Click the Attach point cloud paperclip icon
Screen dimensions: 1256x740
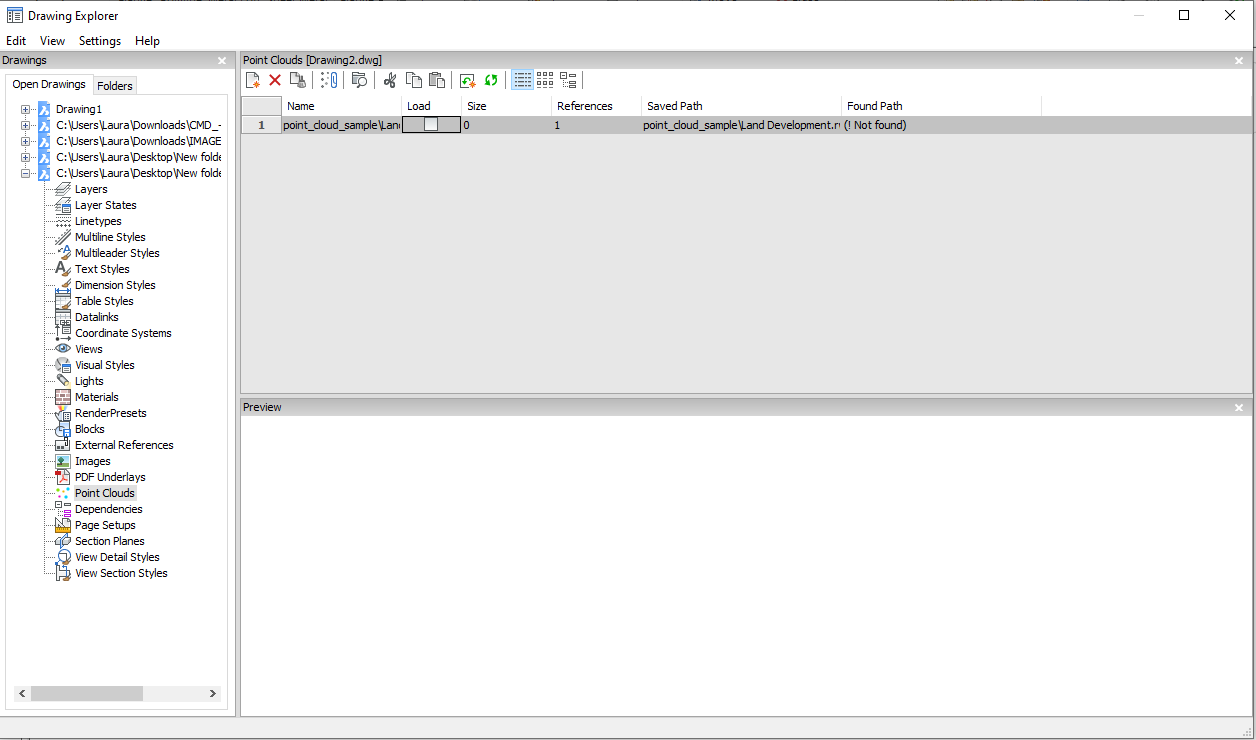329,80
